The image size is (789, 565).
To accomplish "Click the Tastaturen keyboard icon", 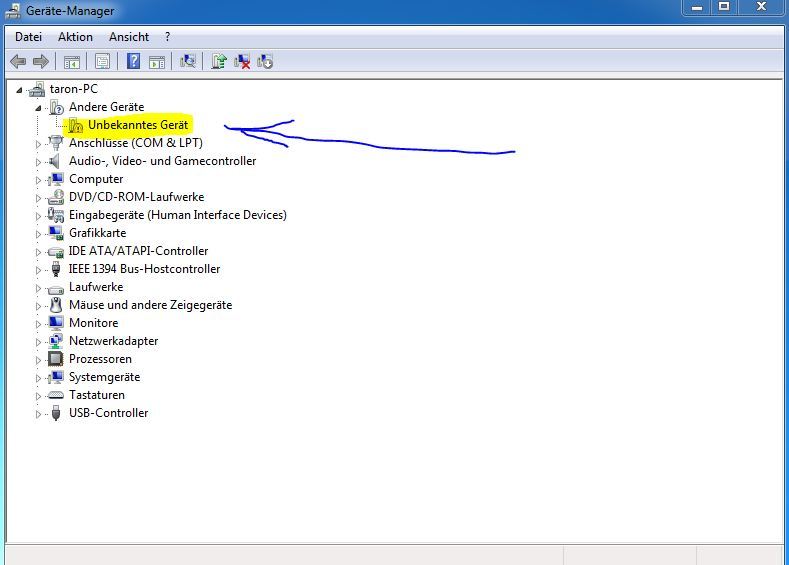I will [56, 395].
